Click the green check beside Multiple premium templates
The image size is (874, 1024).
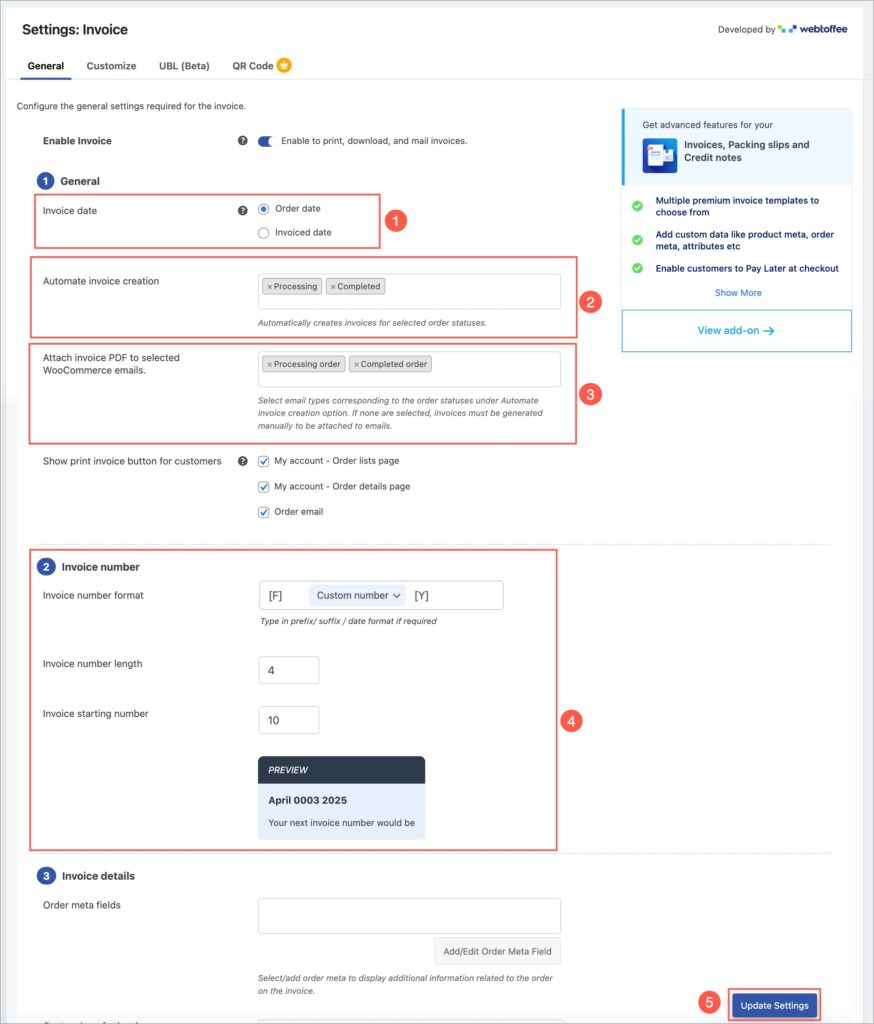click(x=637, y=206)
